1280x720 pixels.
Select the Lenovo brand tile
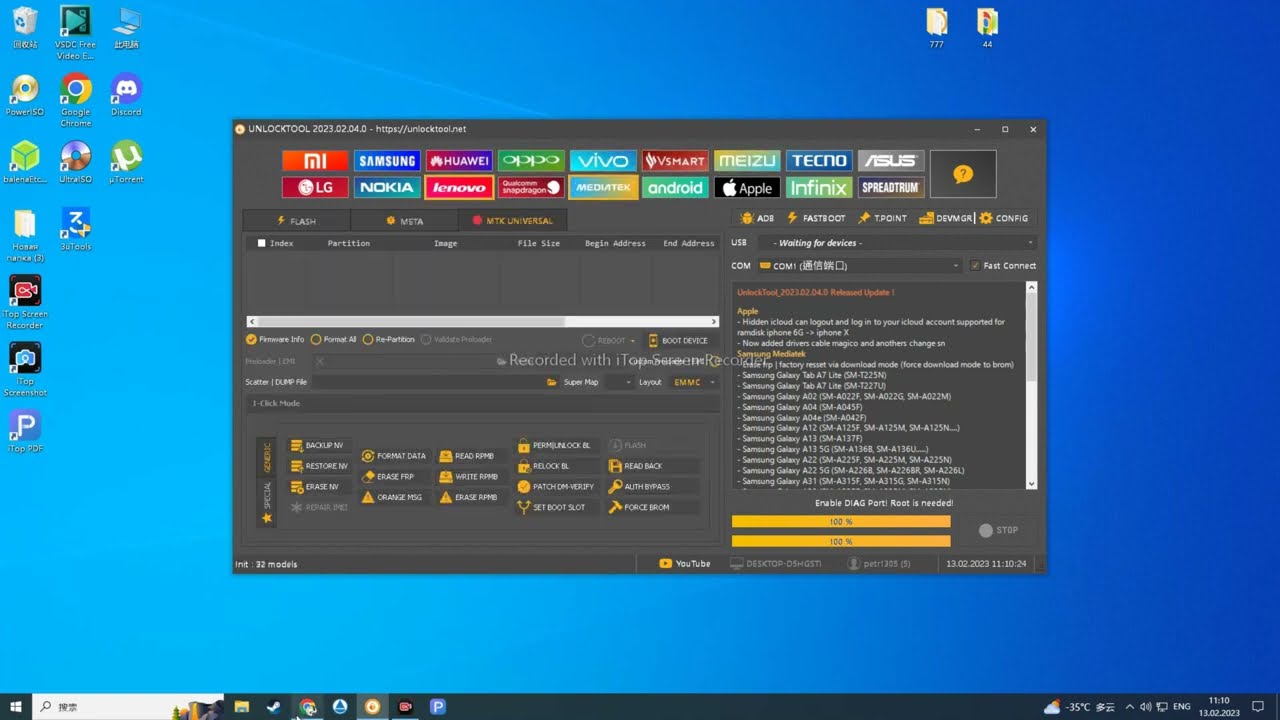pyautogui.click(x=459, y=188)
